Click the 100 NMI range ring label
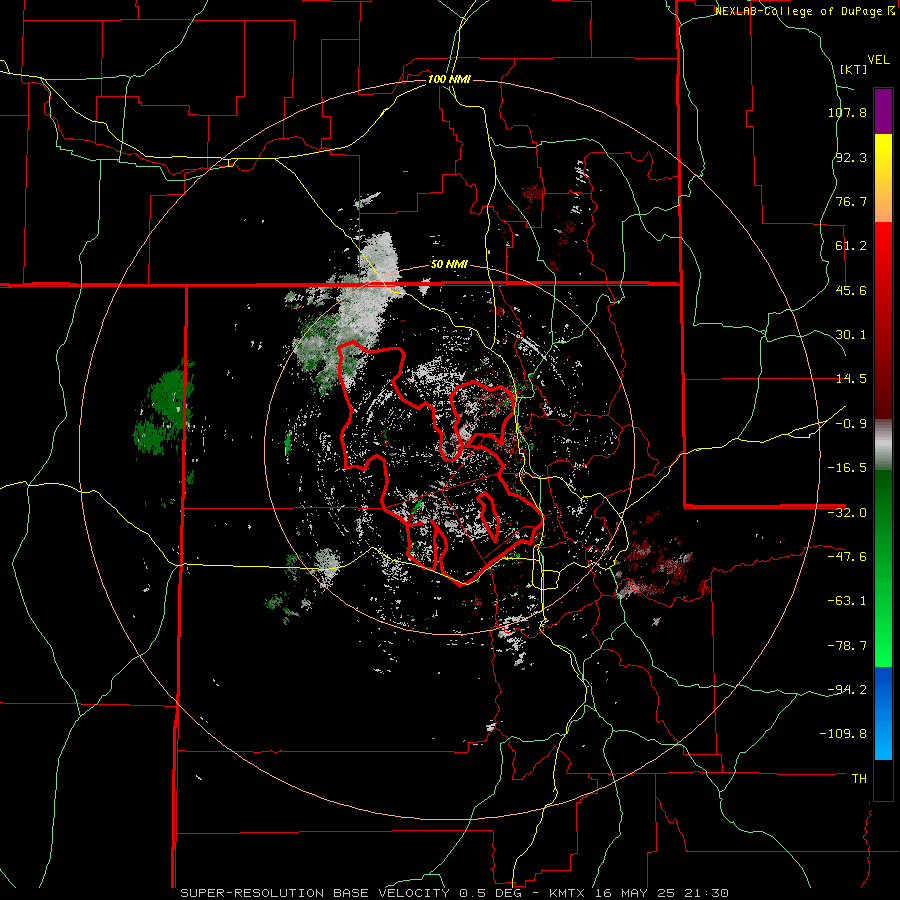This screenshot has width=900, height=900. click(449, 79)
